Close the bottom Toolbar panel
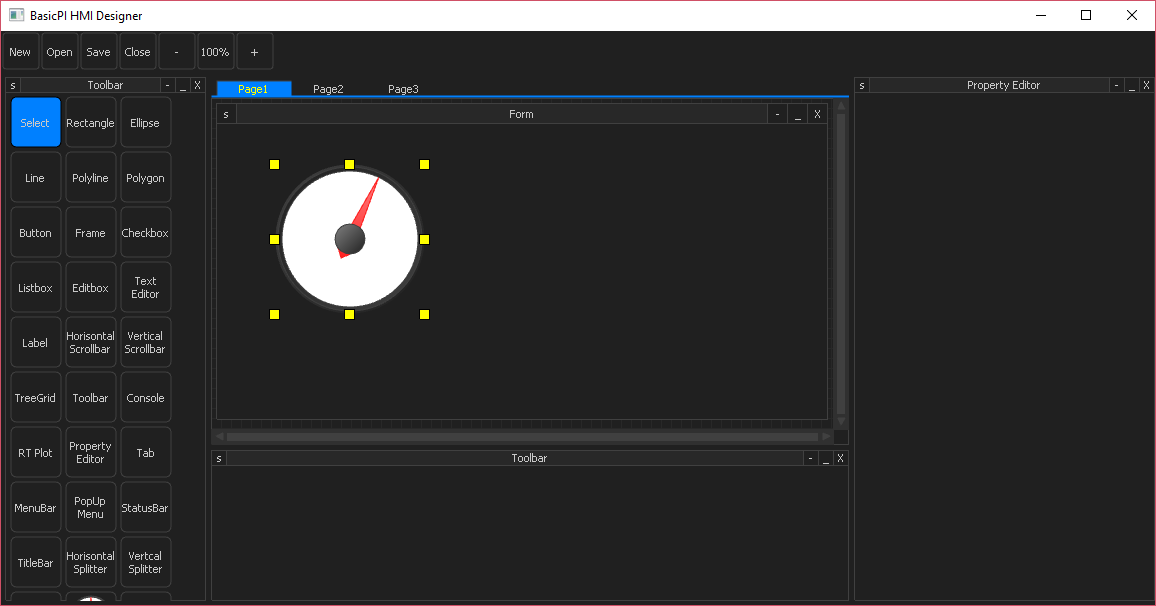Viewport: 1156px width, 606px height. 840,459
